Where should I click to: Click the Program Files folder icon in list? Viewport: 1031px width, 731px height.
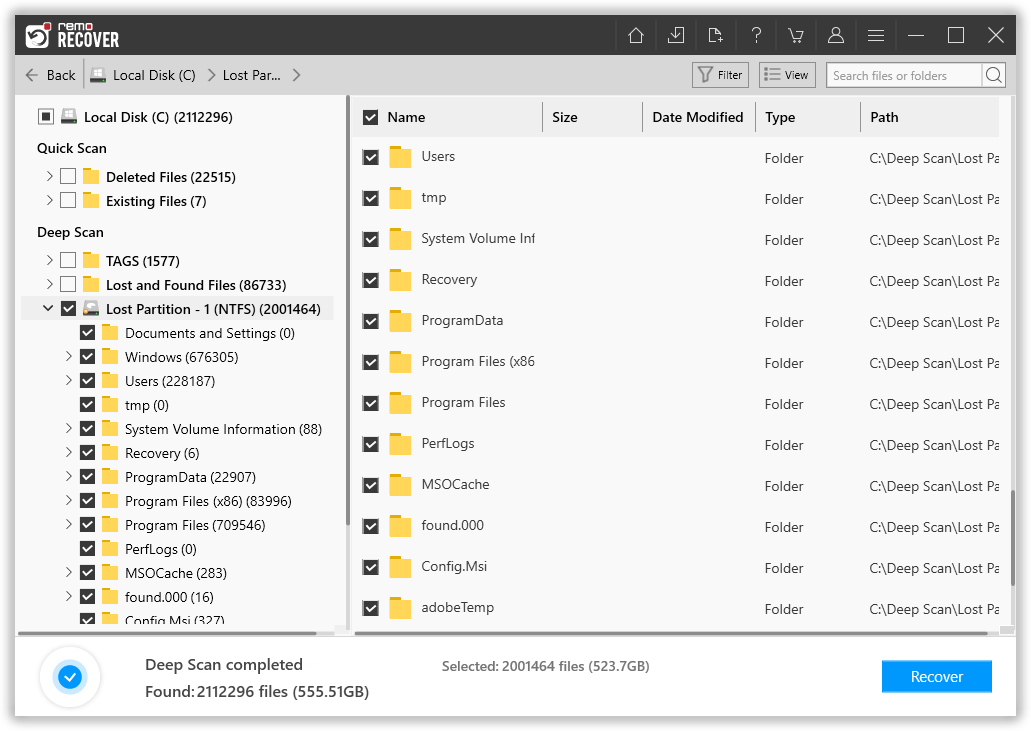coord(400,404)
